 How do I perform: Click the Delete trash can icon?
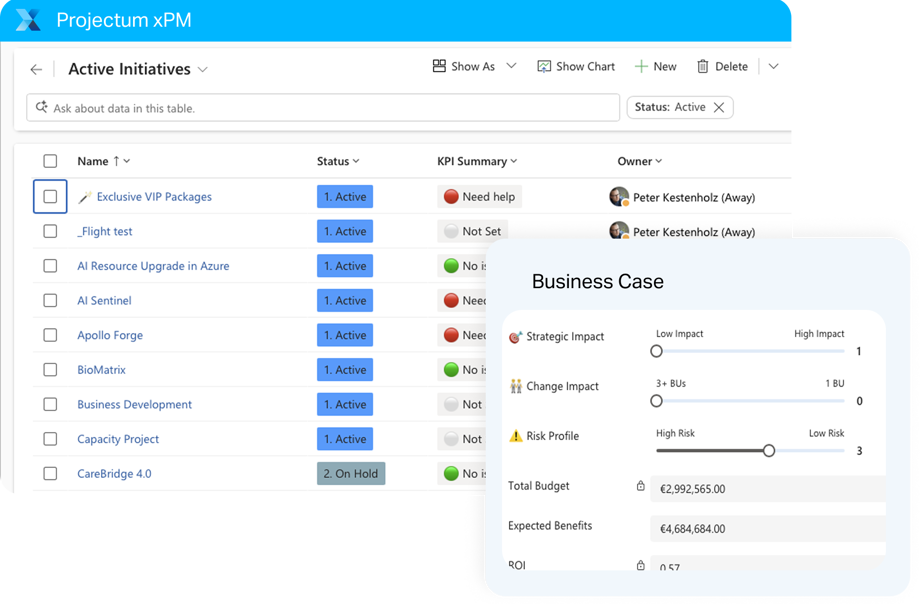click(703, 67)
